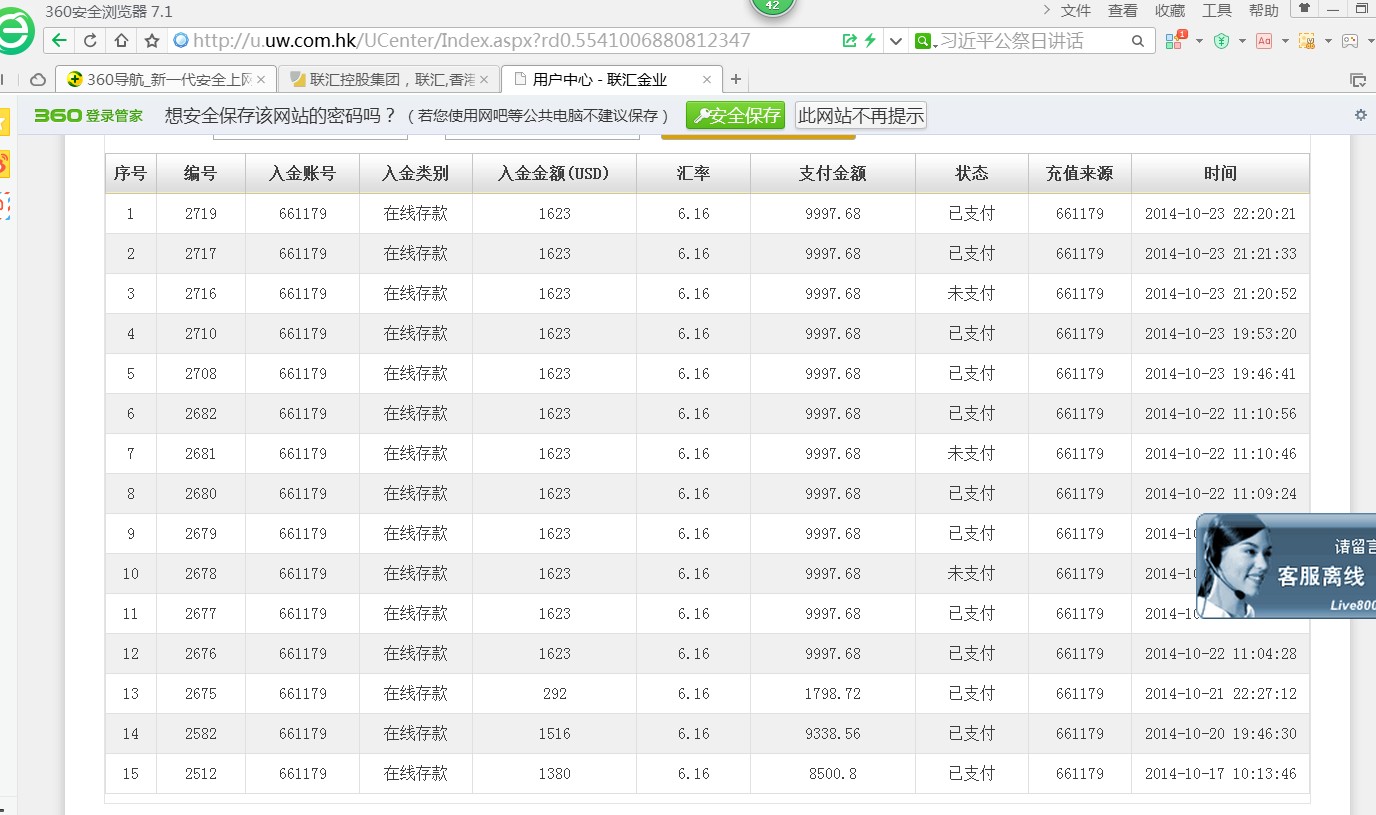The width and height of the screenshot is (1376, 815).
Task: Click the 安全保存 button
Action: coord(736,115)
